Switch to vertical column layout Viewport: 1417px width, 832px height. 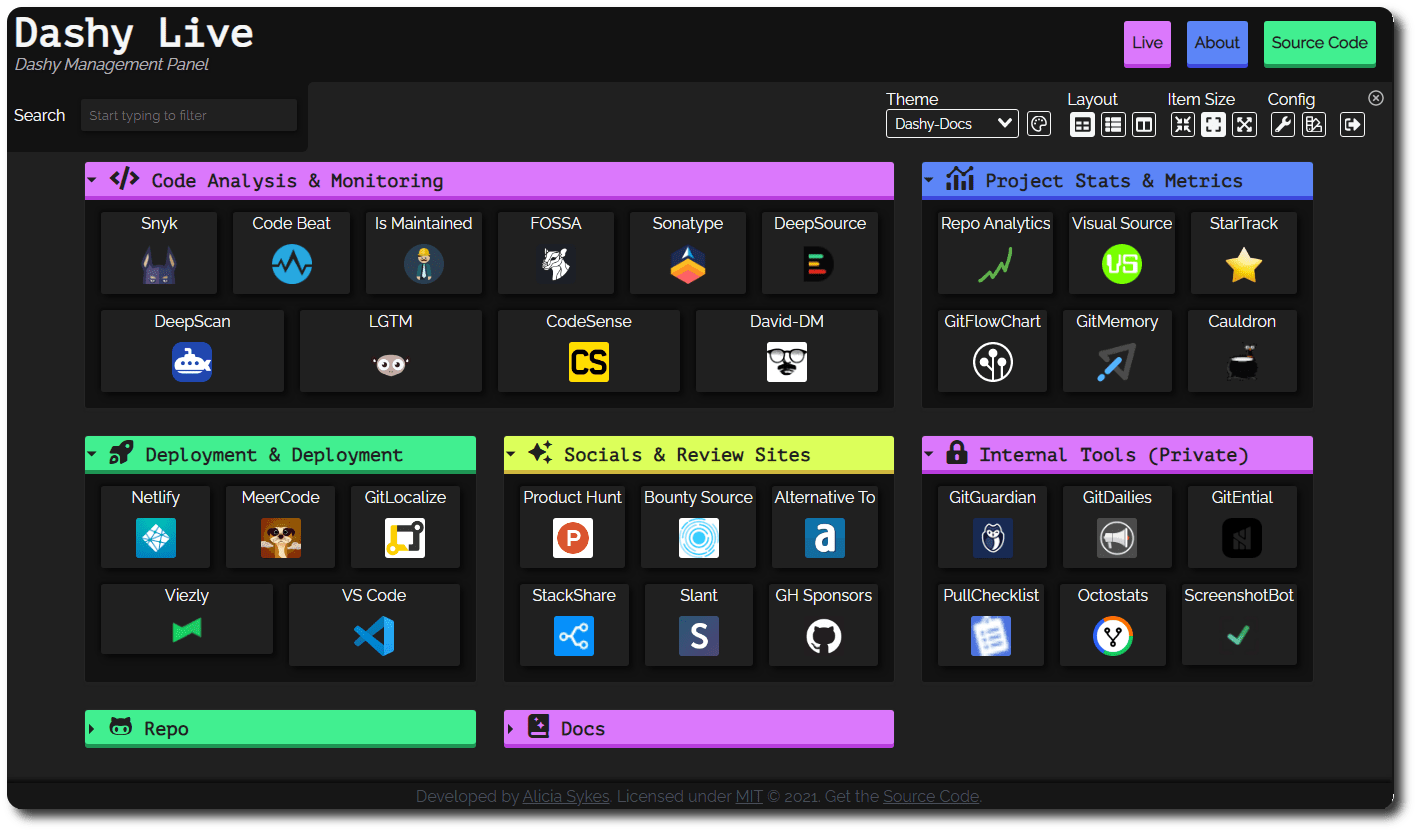(1144, 124)
